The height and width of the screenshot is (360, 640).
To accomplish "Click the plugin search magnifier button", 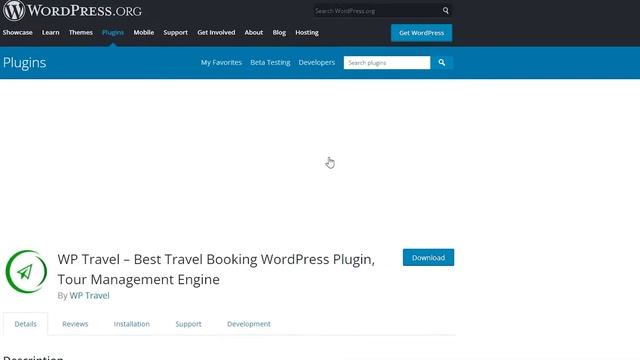I will click(442, 62).
